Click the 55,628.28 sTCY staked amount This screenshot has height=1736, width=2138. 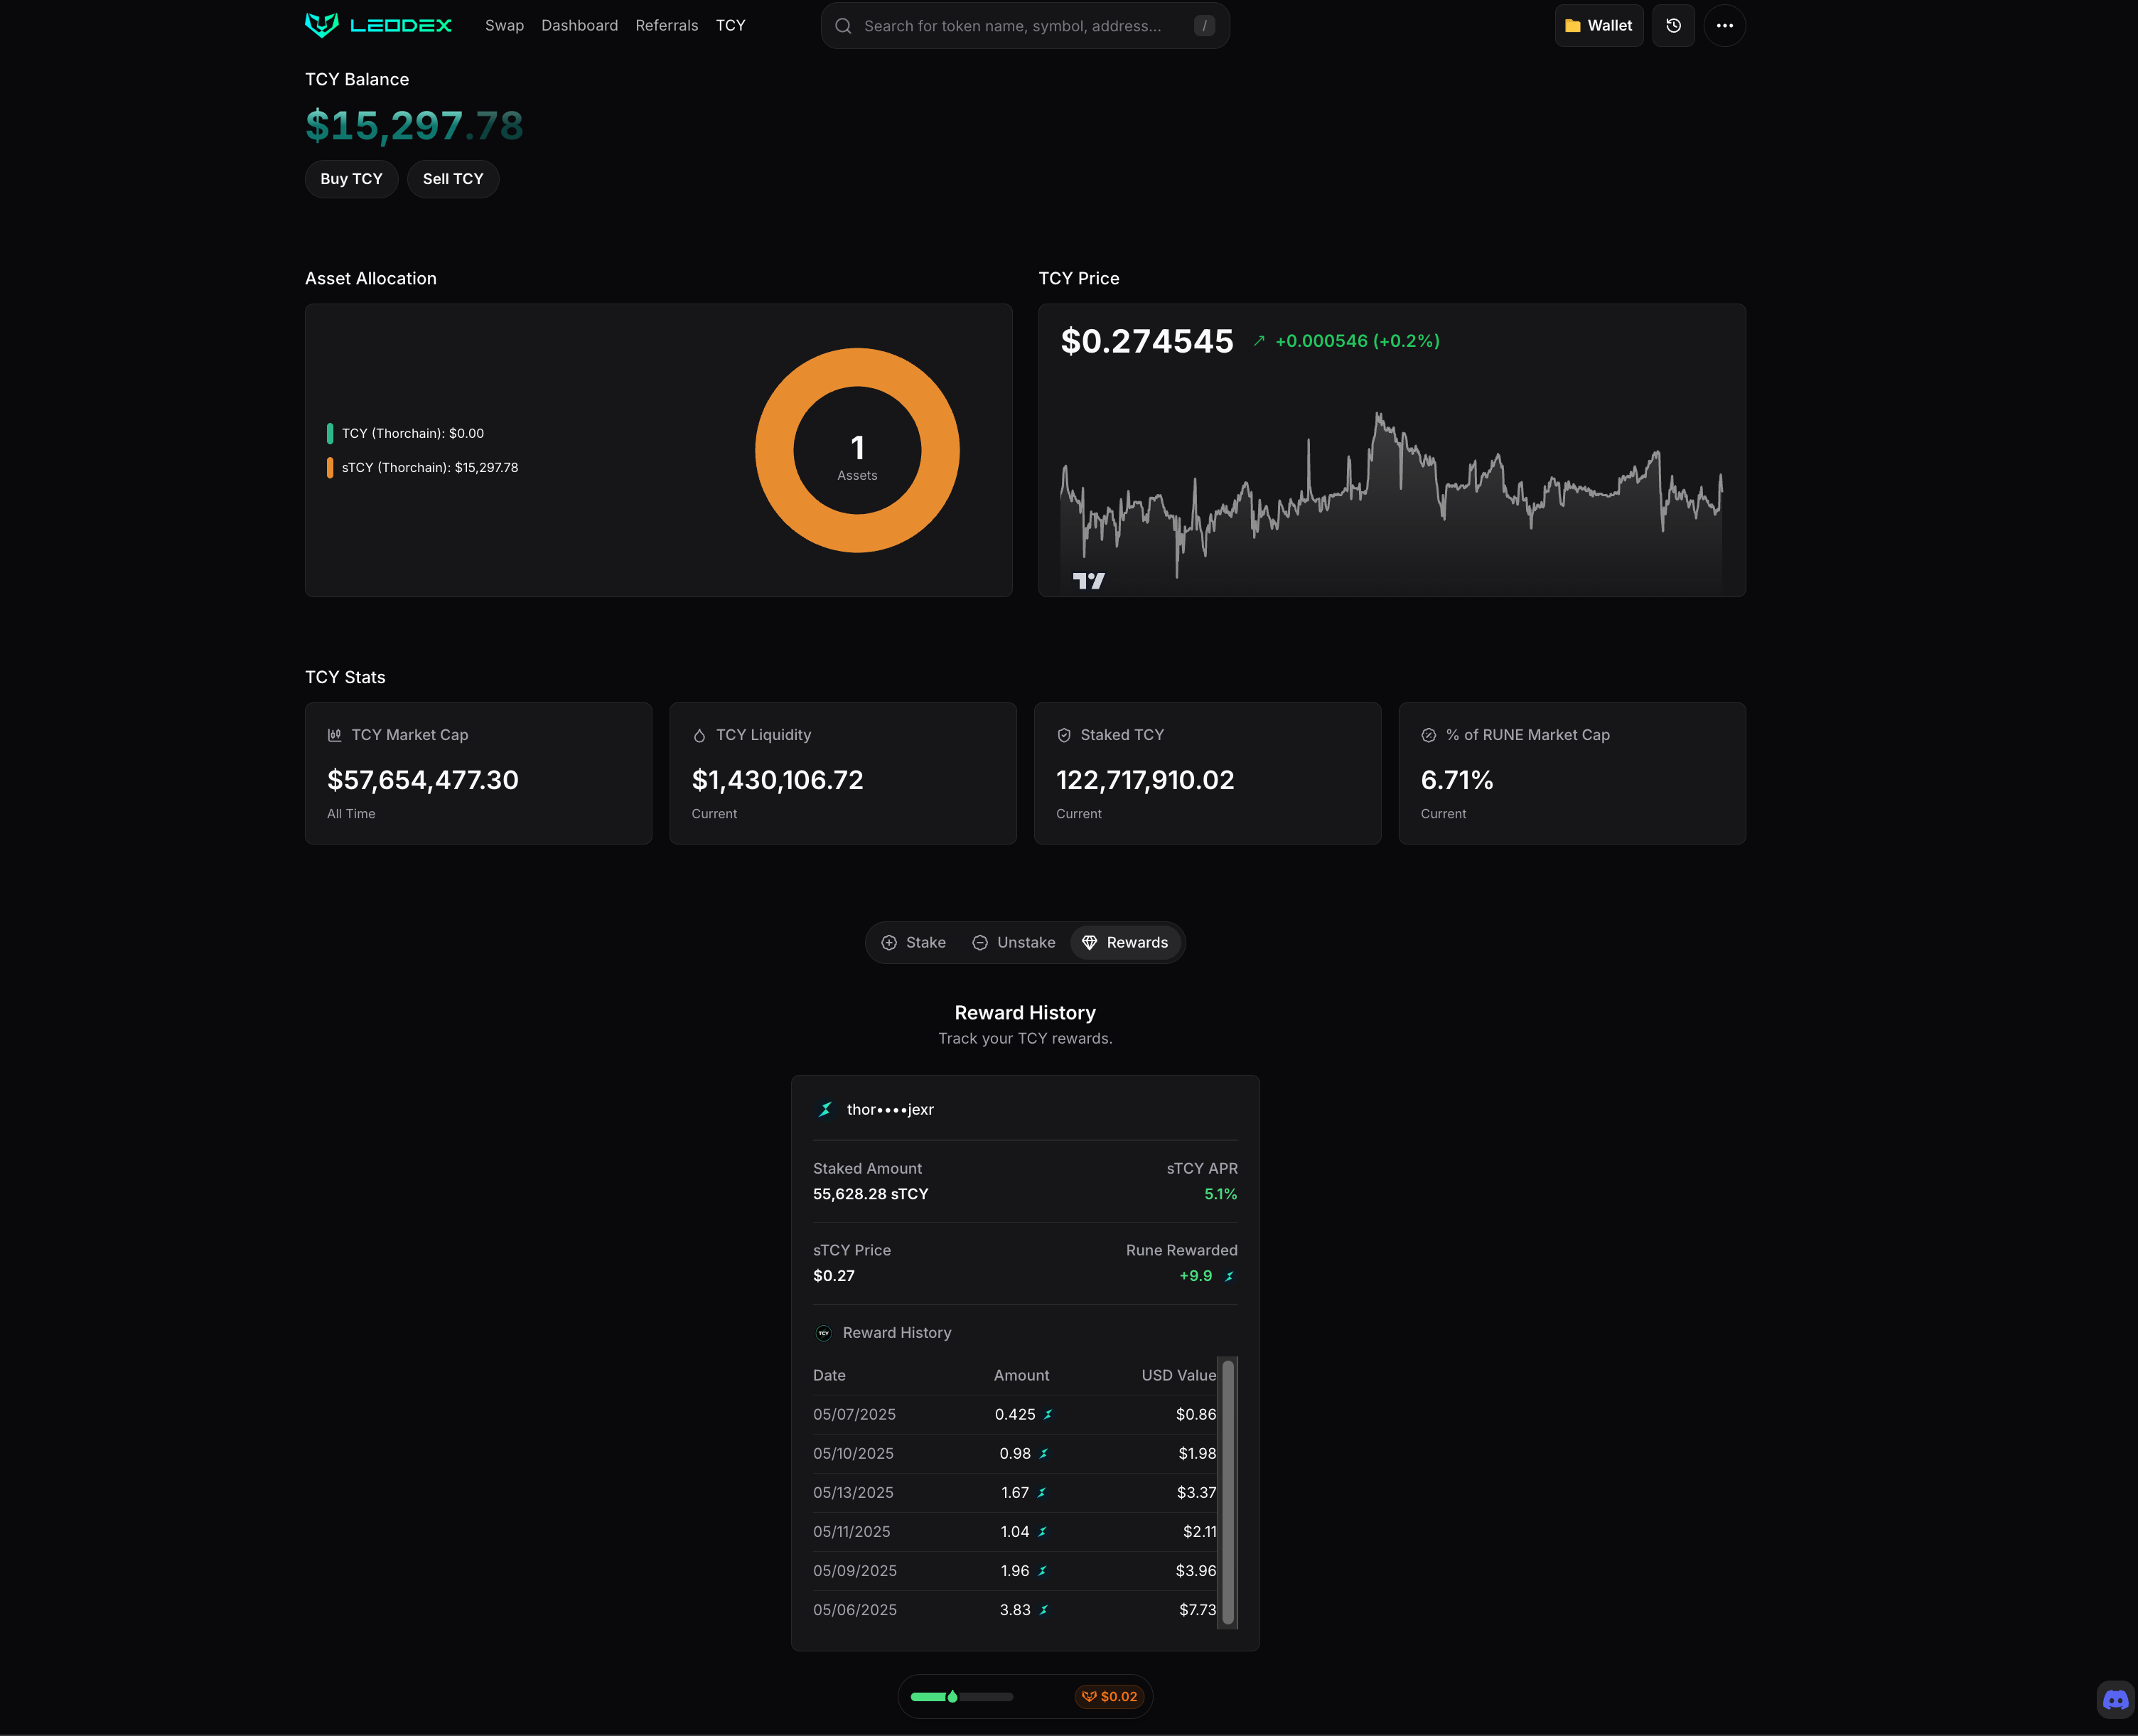[x=870, y=1194]
